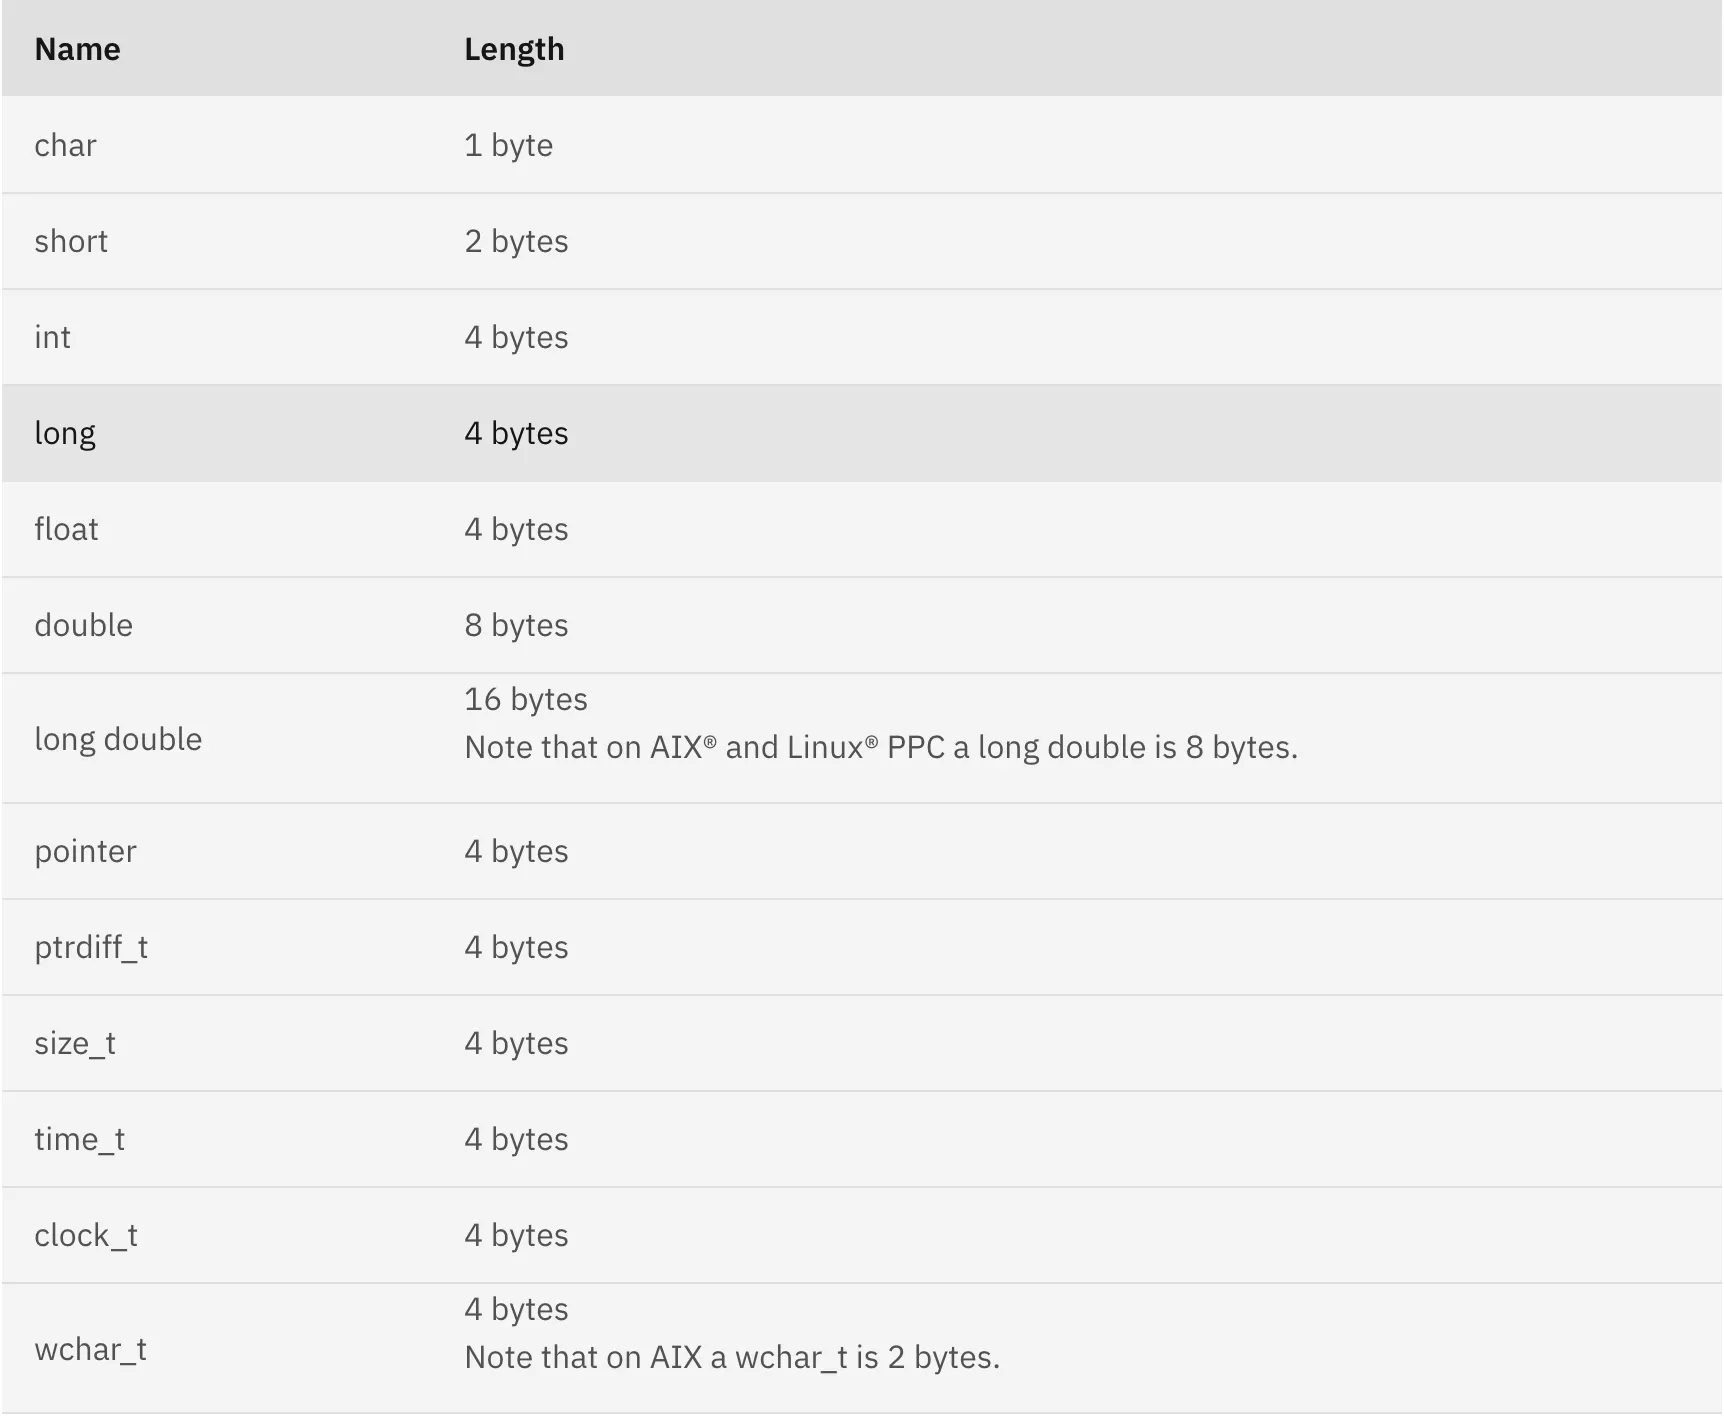Select the long double name cell
The image size is (1724, 1416).
pos(118,739)
